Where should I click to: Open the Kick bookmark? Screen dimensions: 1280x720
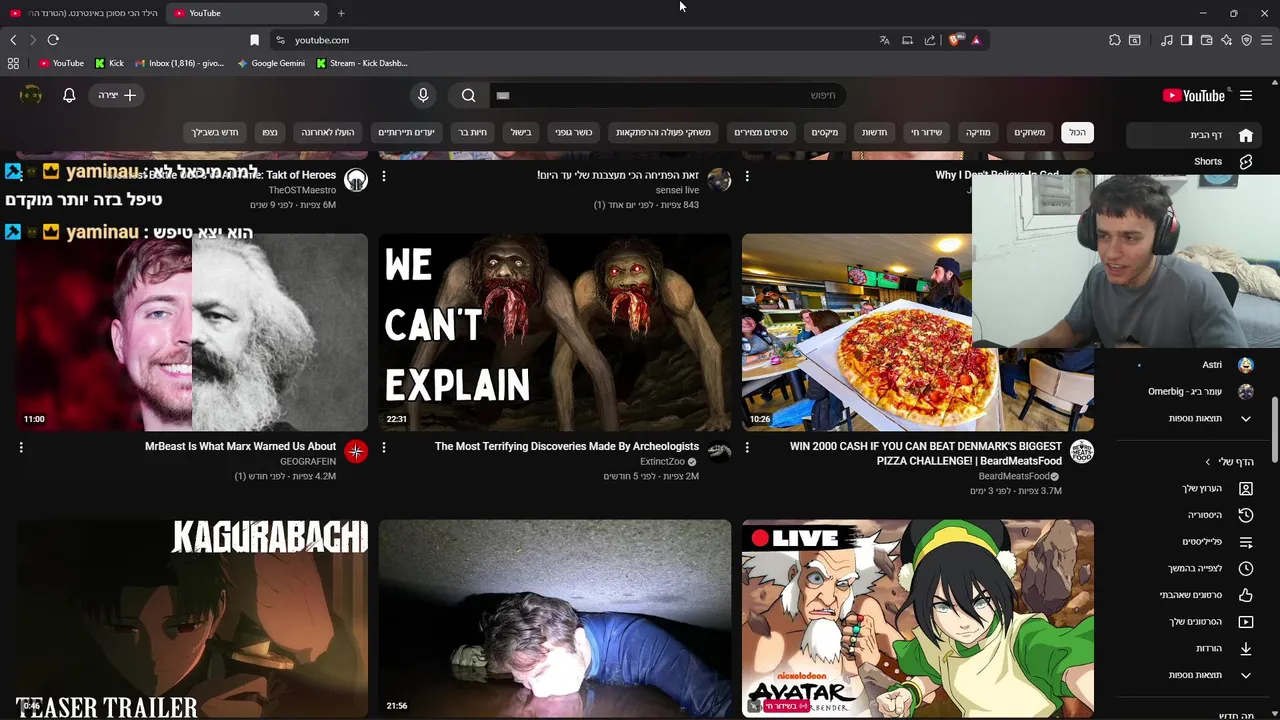click(109, 63)
